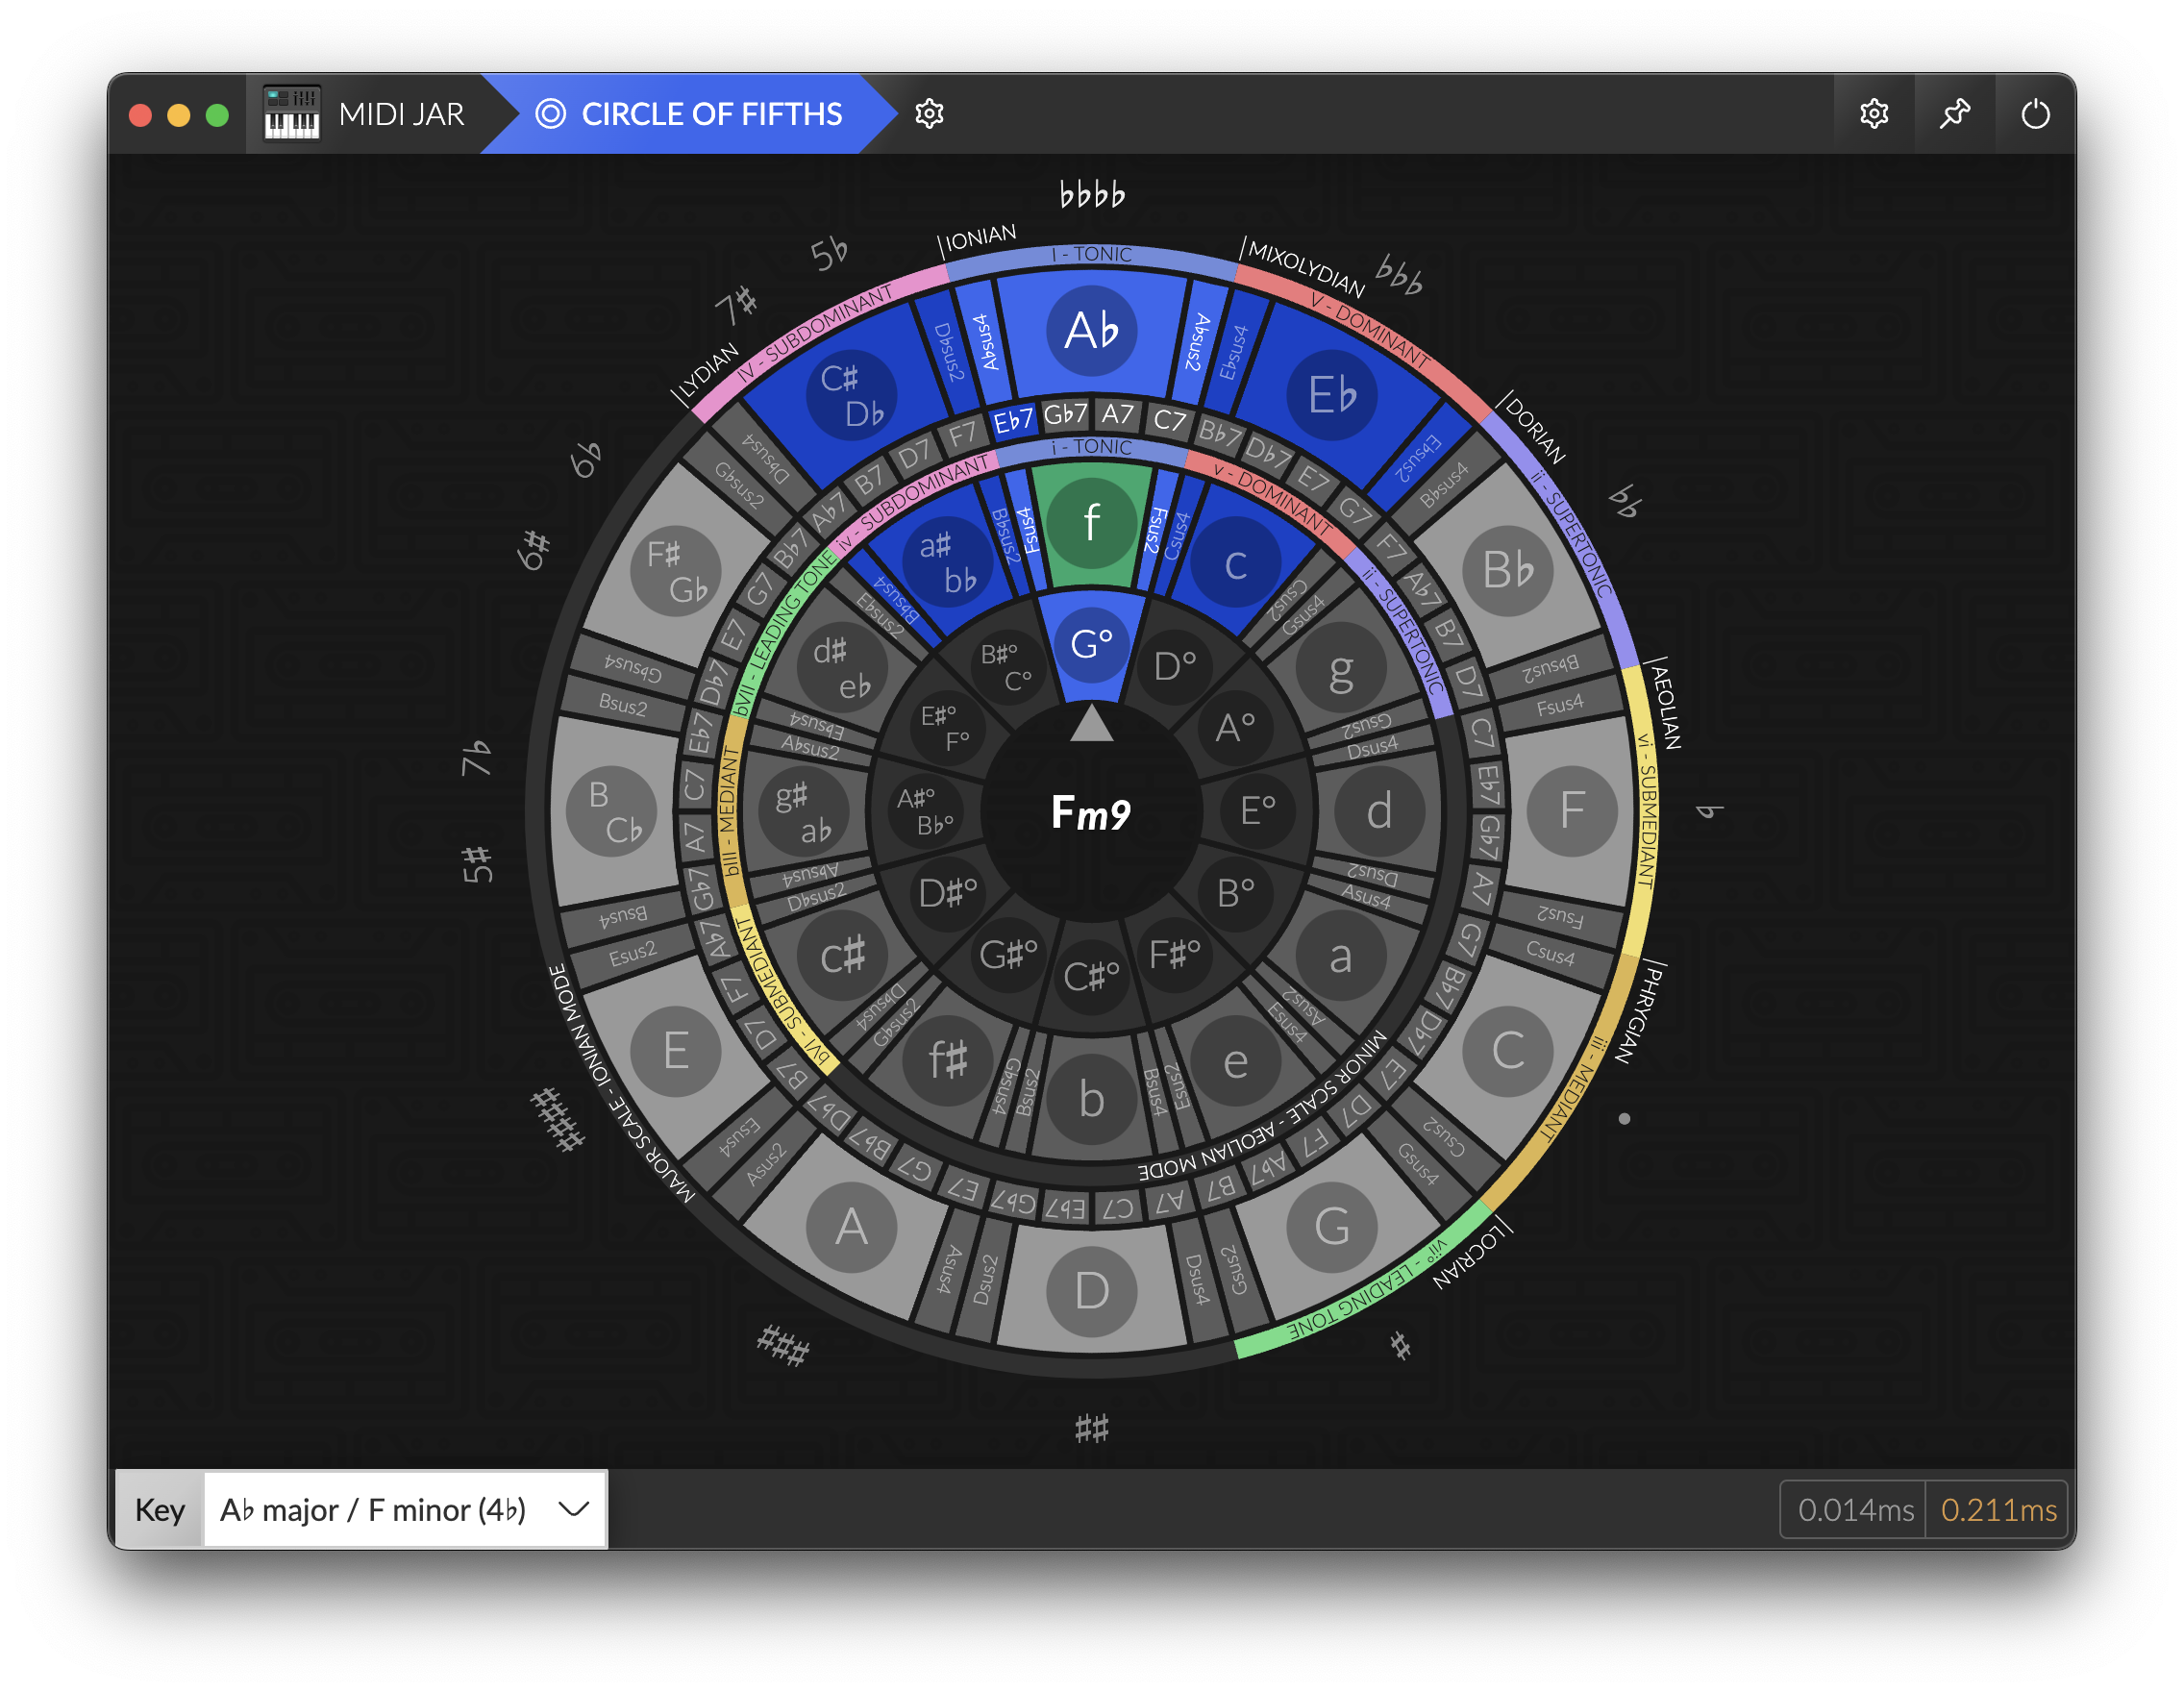
Task: Click the Fm9 chord name in center
Action: tap(1091, 812)
